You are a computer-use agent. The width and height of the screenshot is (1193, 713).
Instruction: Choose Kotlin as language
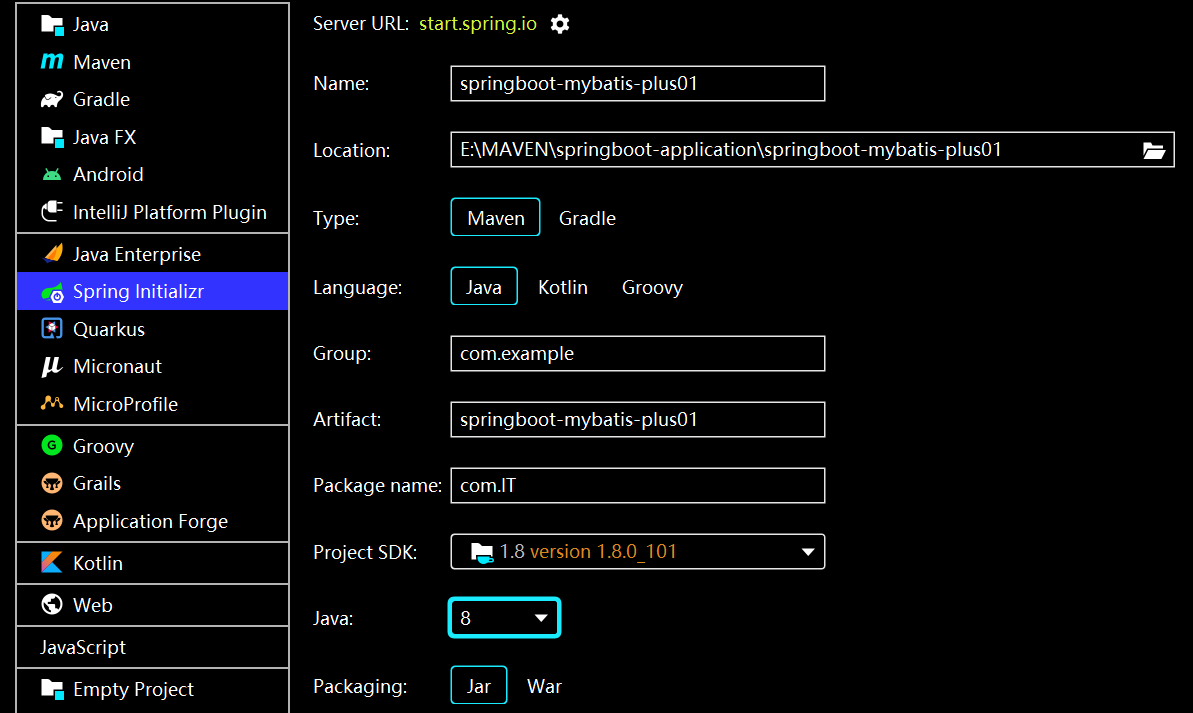[563, 288]
